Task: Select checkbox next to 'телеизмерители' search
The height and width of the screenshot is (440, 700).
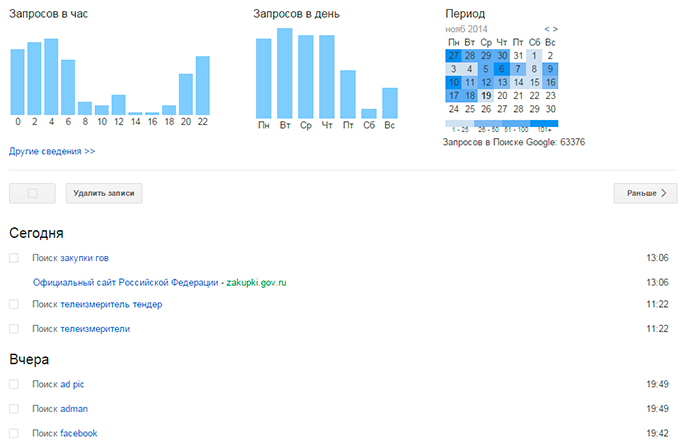Action: pyautogui.click(x=14, y=328)
